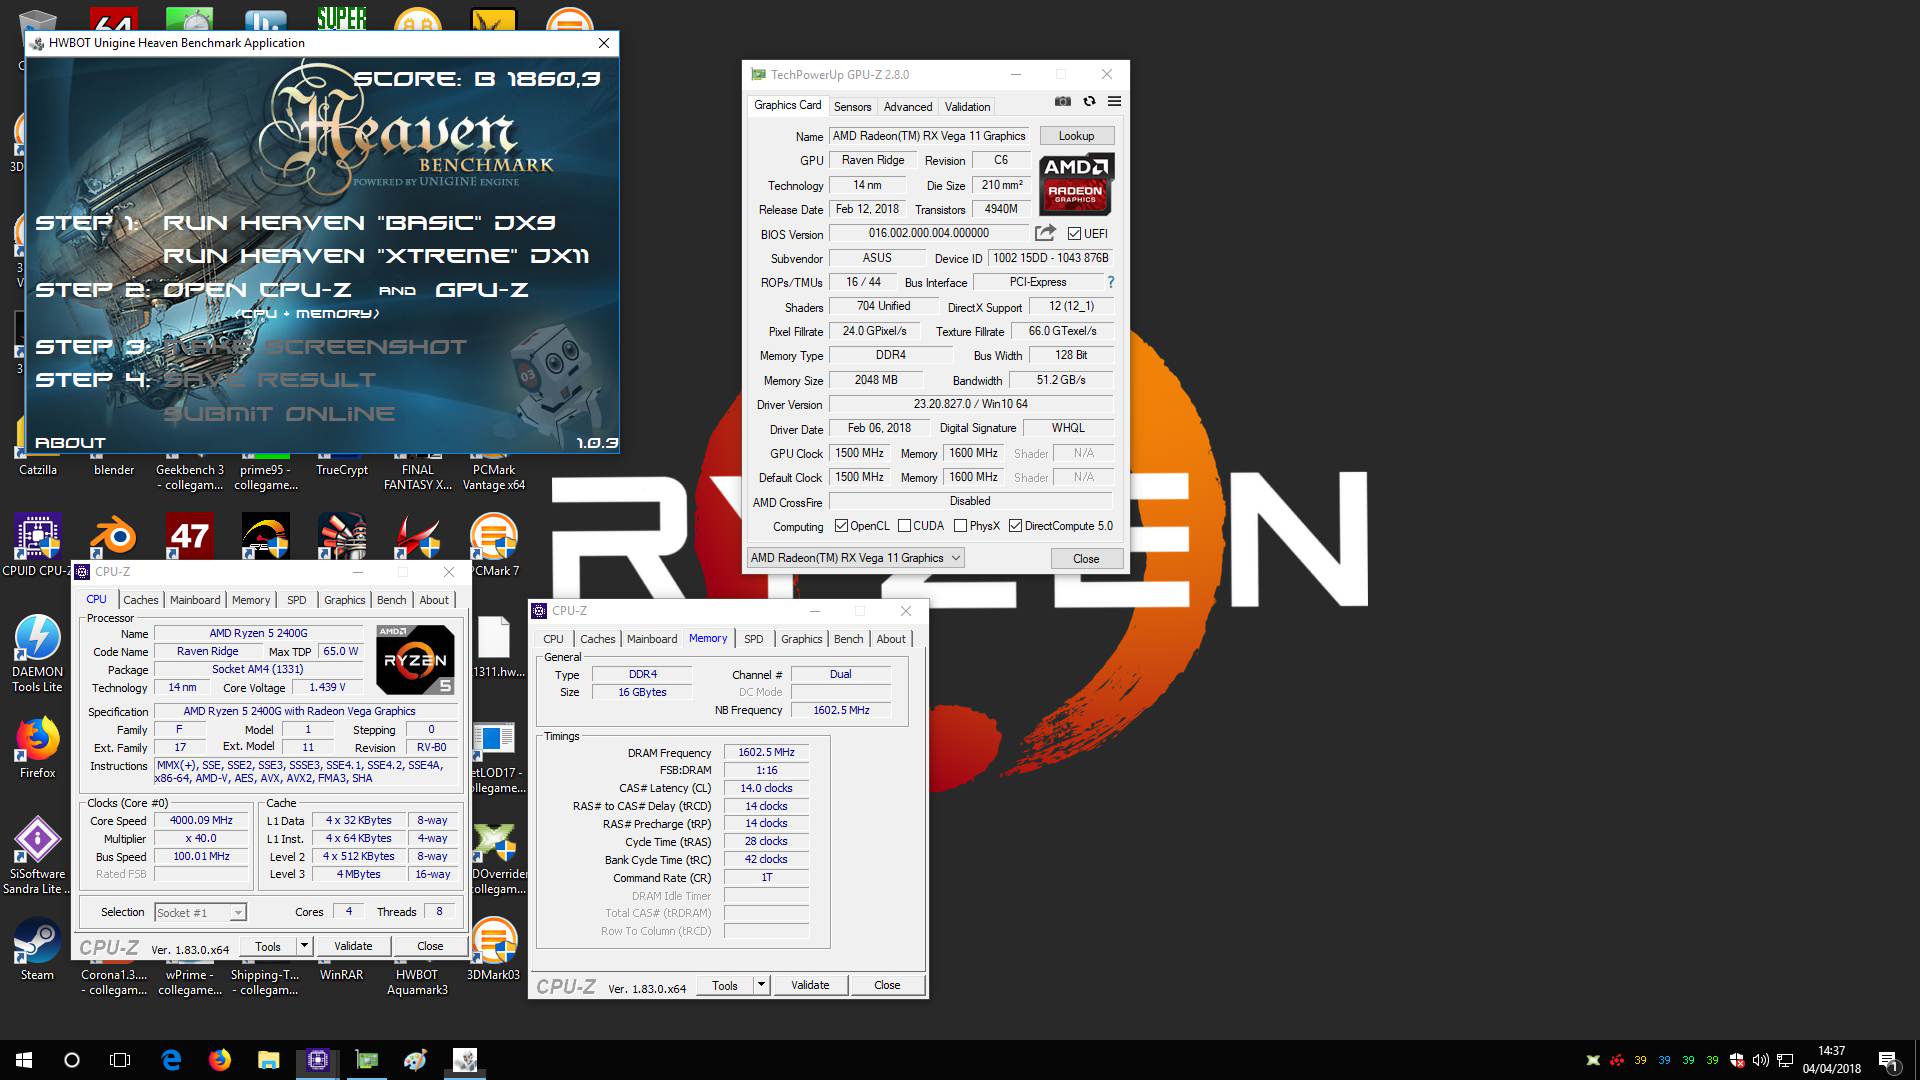The image size is (1920, 1080).
Task: Switch to Validation tab in GPU-Z
Action: [x=967, y=107]
